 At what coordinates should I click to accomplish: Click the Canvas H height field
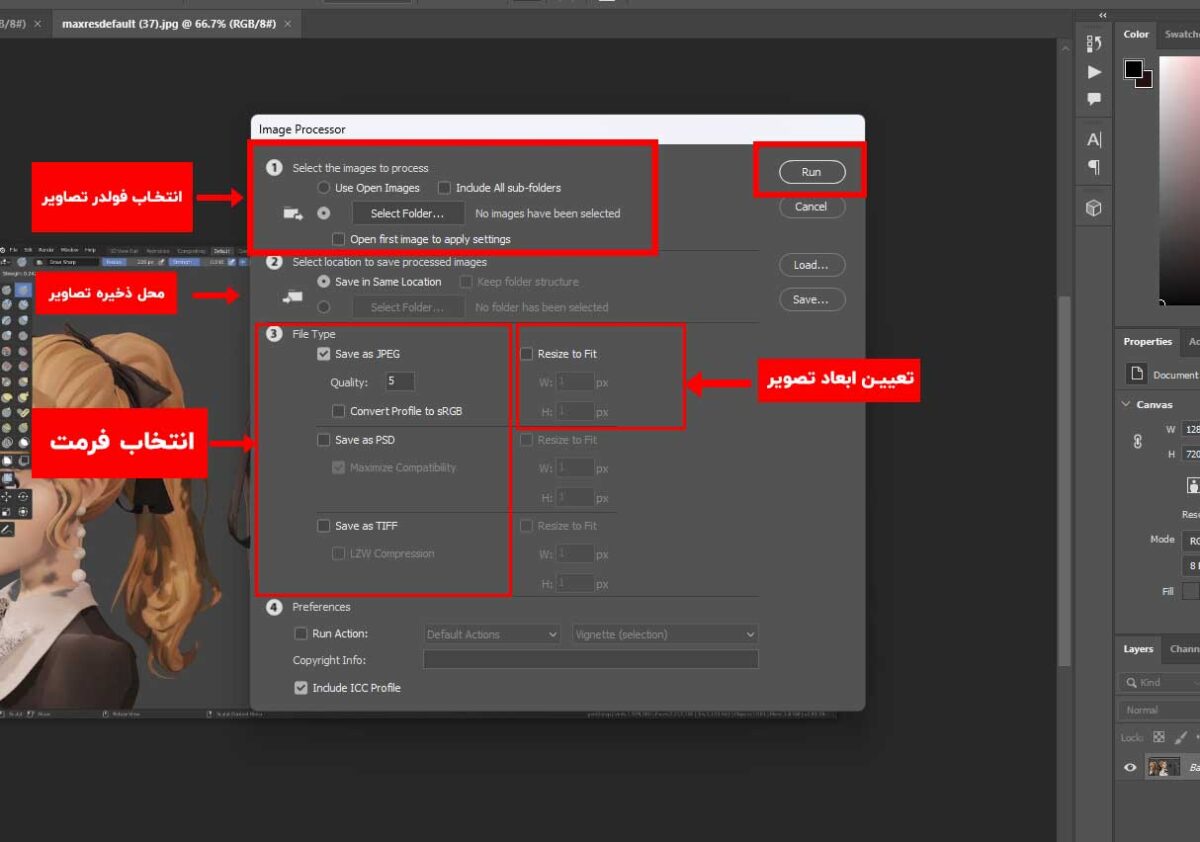(1191, 454)
